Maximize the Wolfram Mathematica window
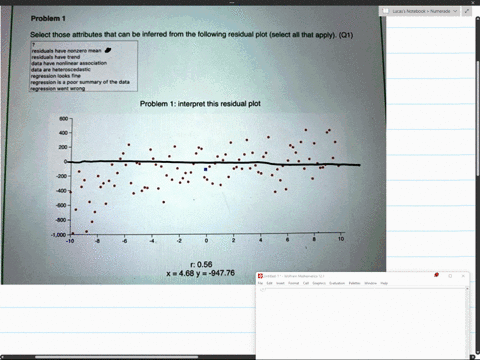Image resolution: width=480 pixels, height=360 pixels. point(450,276)
